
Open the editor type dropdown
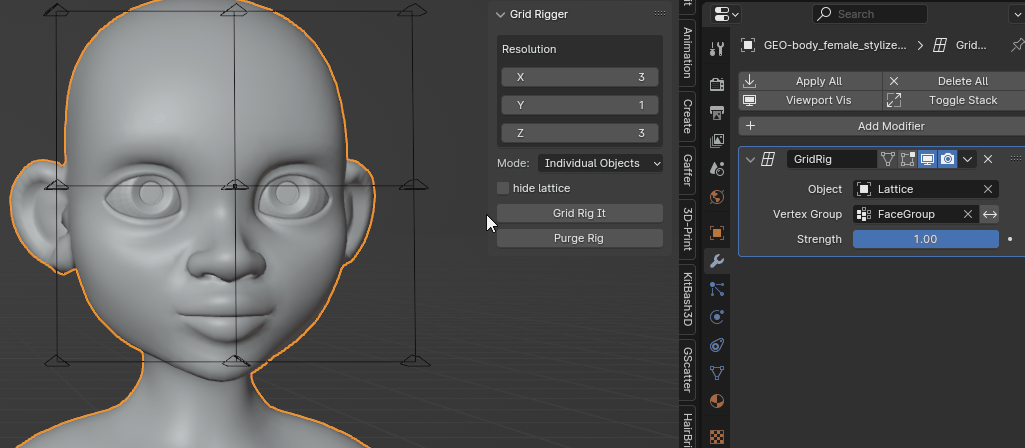click(726, 14)
